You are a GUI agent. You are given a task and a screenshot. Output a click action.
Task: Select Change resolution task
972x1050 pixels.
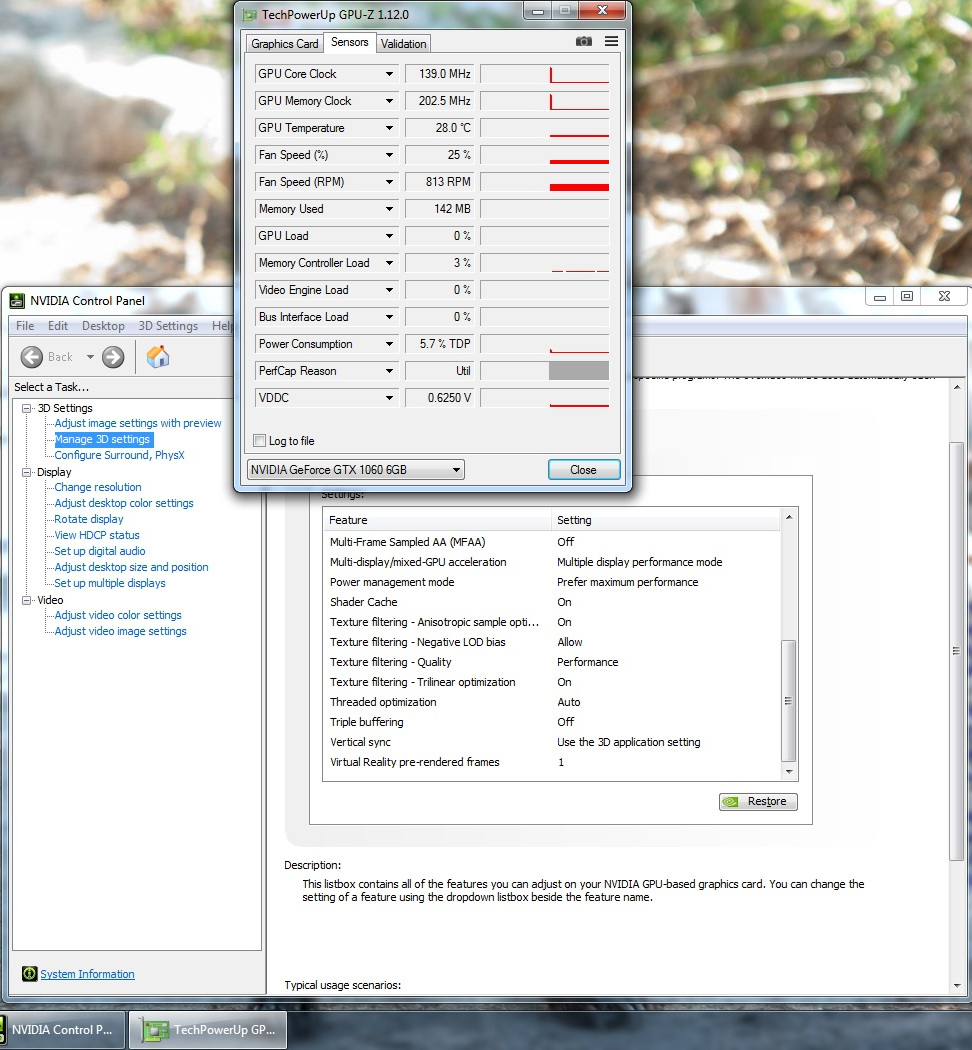tap(98, 488)
